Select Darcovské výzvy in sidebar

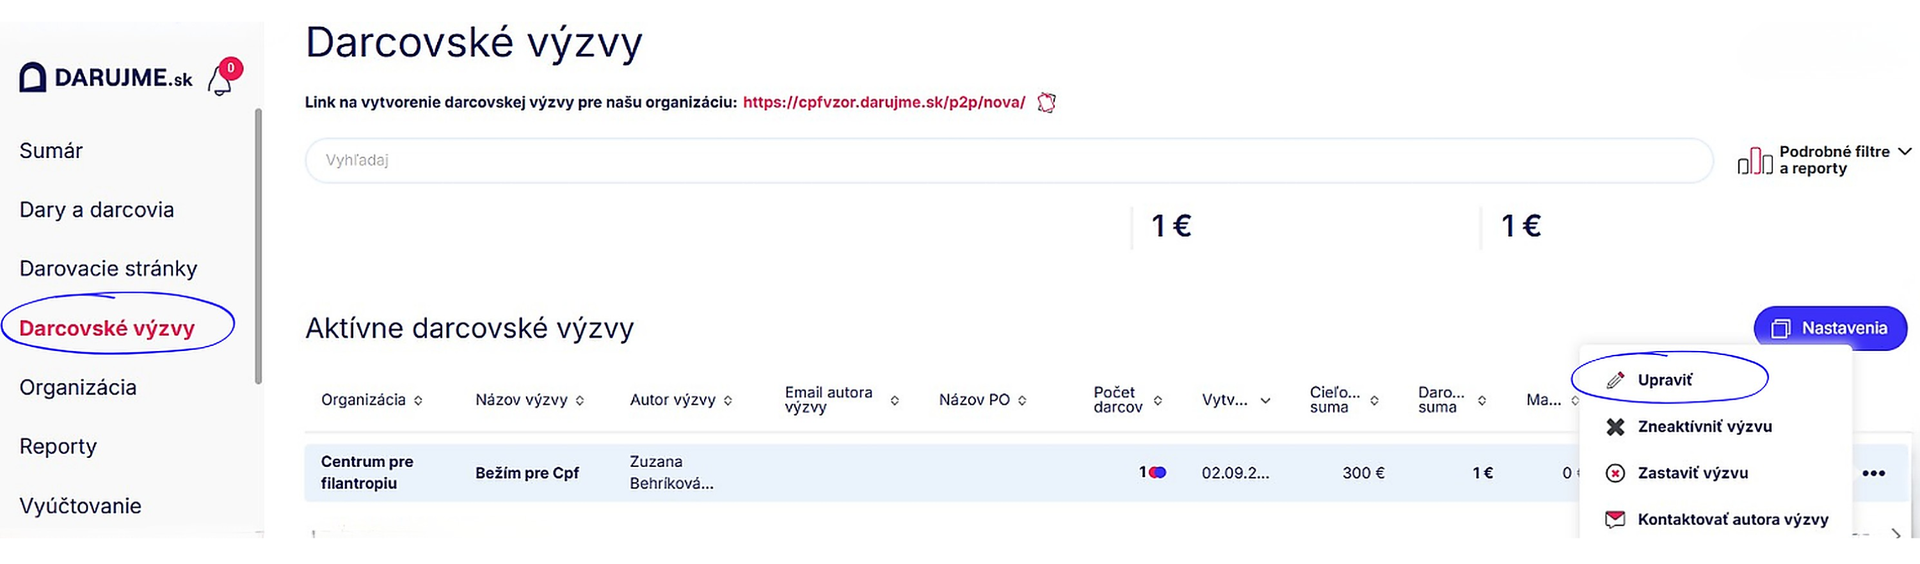(x=107, y=328)
